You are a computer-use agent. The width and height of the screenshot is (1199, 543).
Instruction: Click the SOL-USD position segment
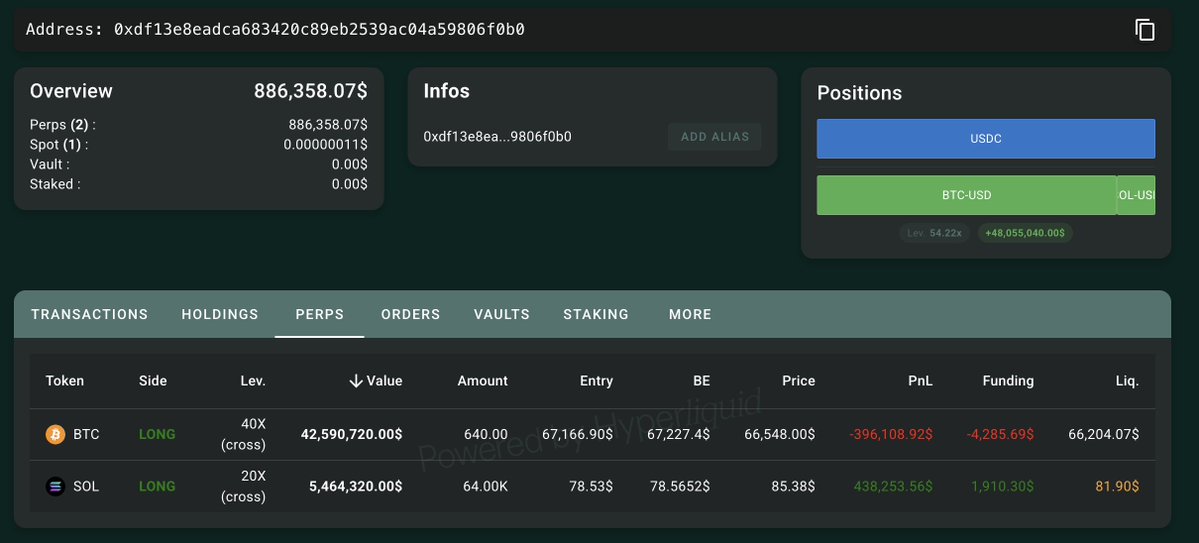[1136, 195]
